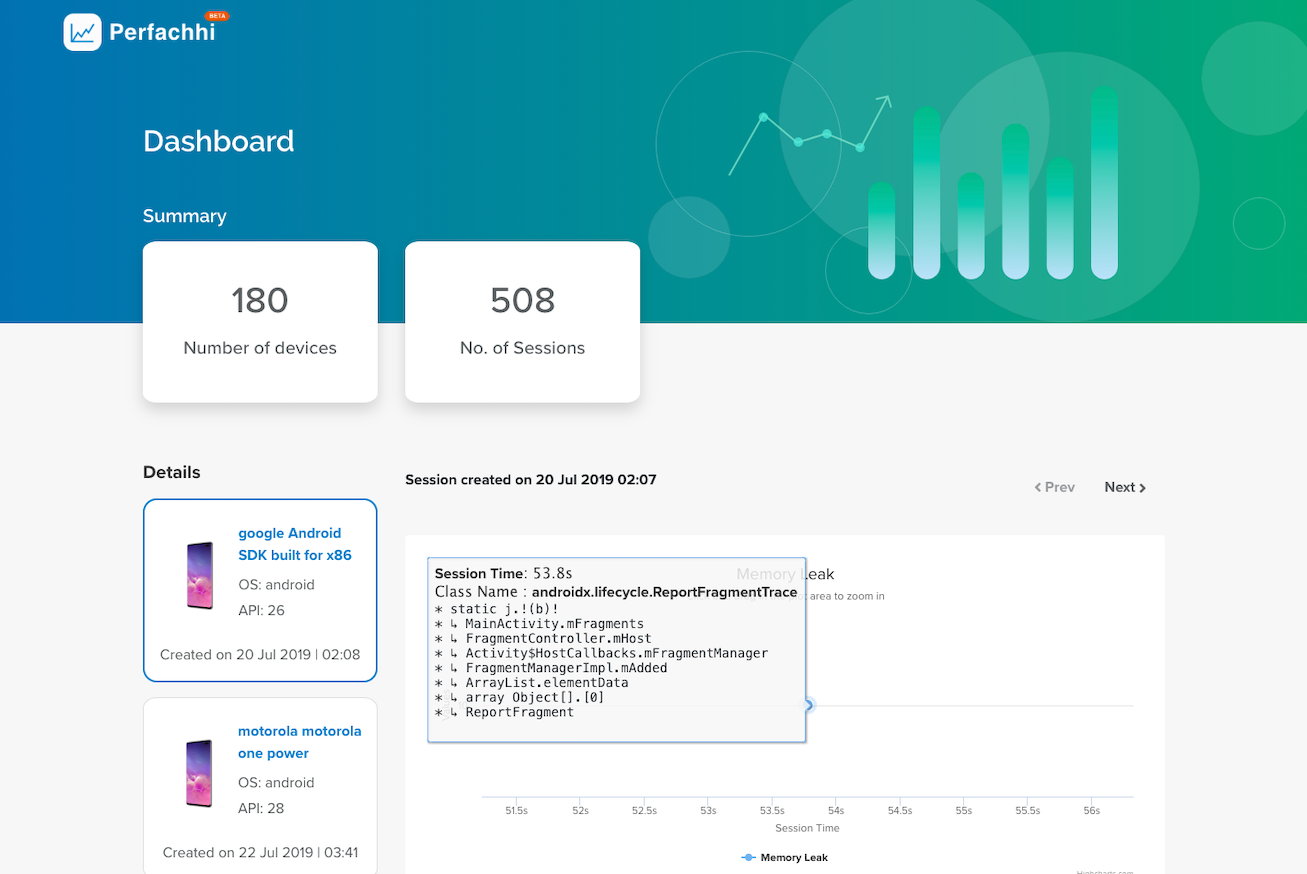Click the Perfachhi brand name
1307x874 pixels.
[x=162, y=32]
